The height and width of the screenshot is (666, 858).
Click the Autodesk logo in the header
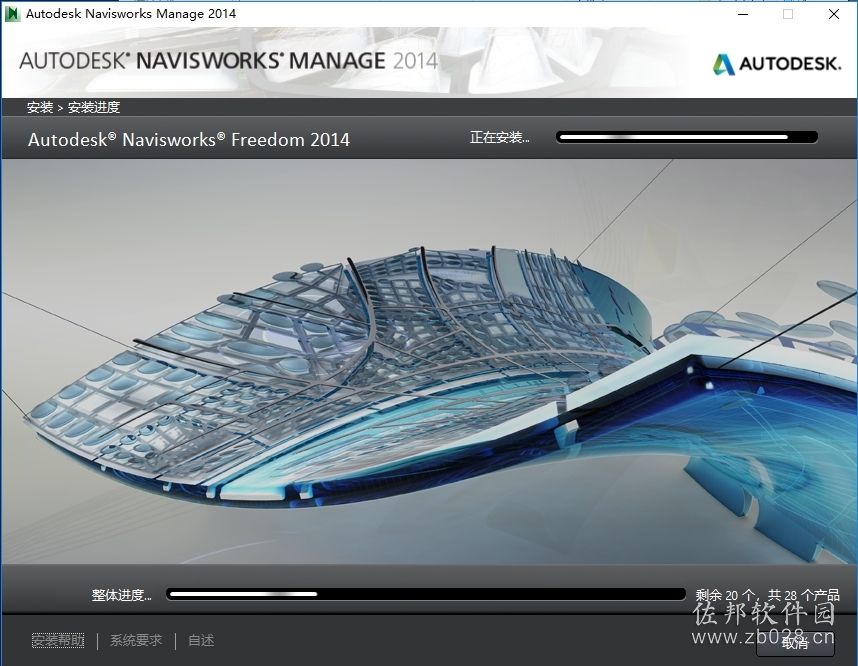(776, 64)
